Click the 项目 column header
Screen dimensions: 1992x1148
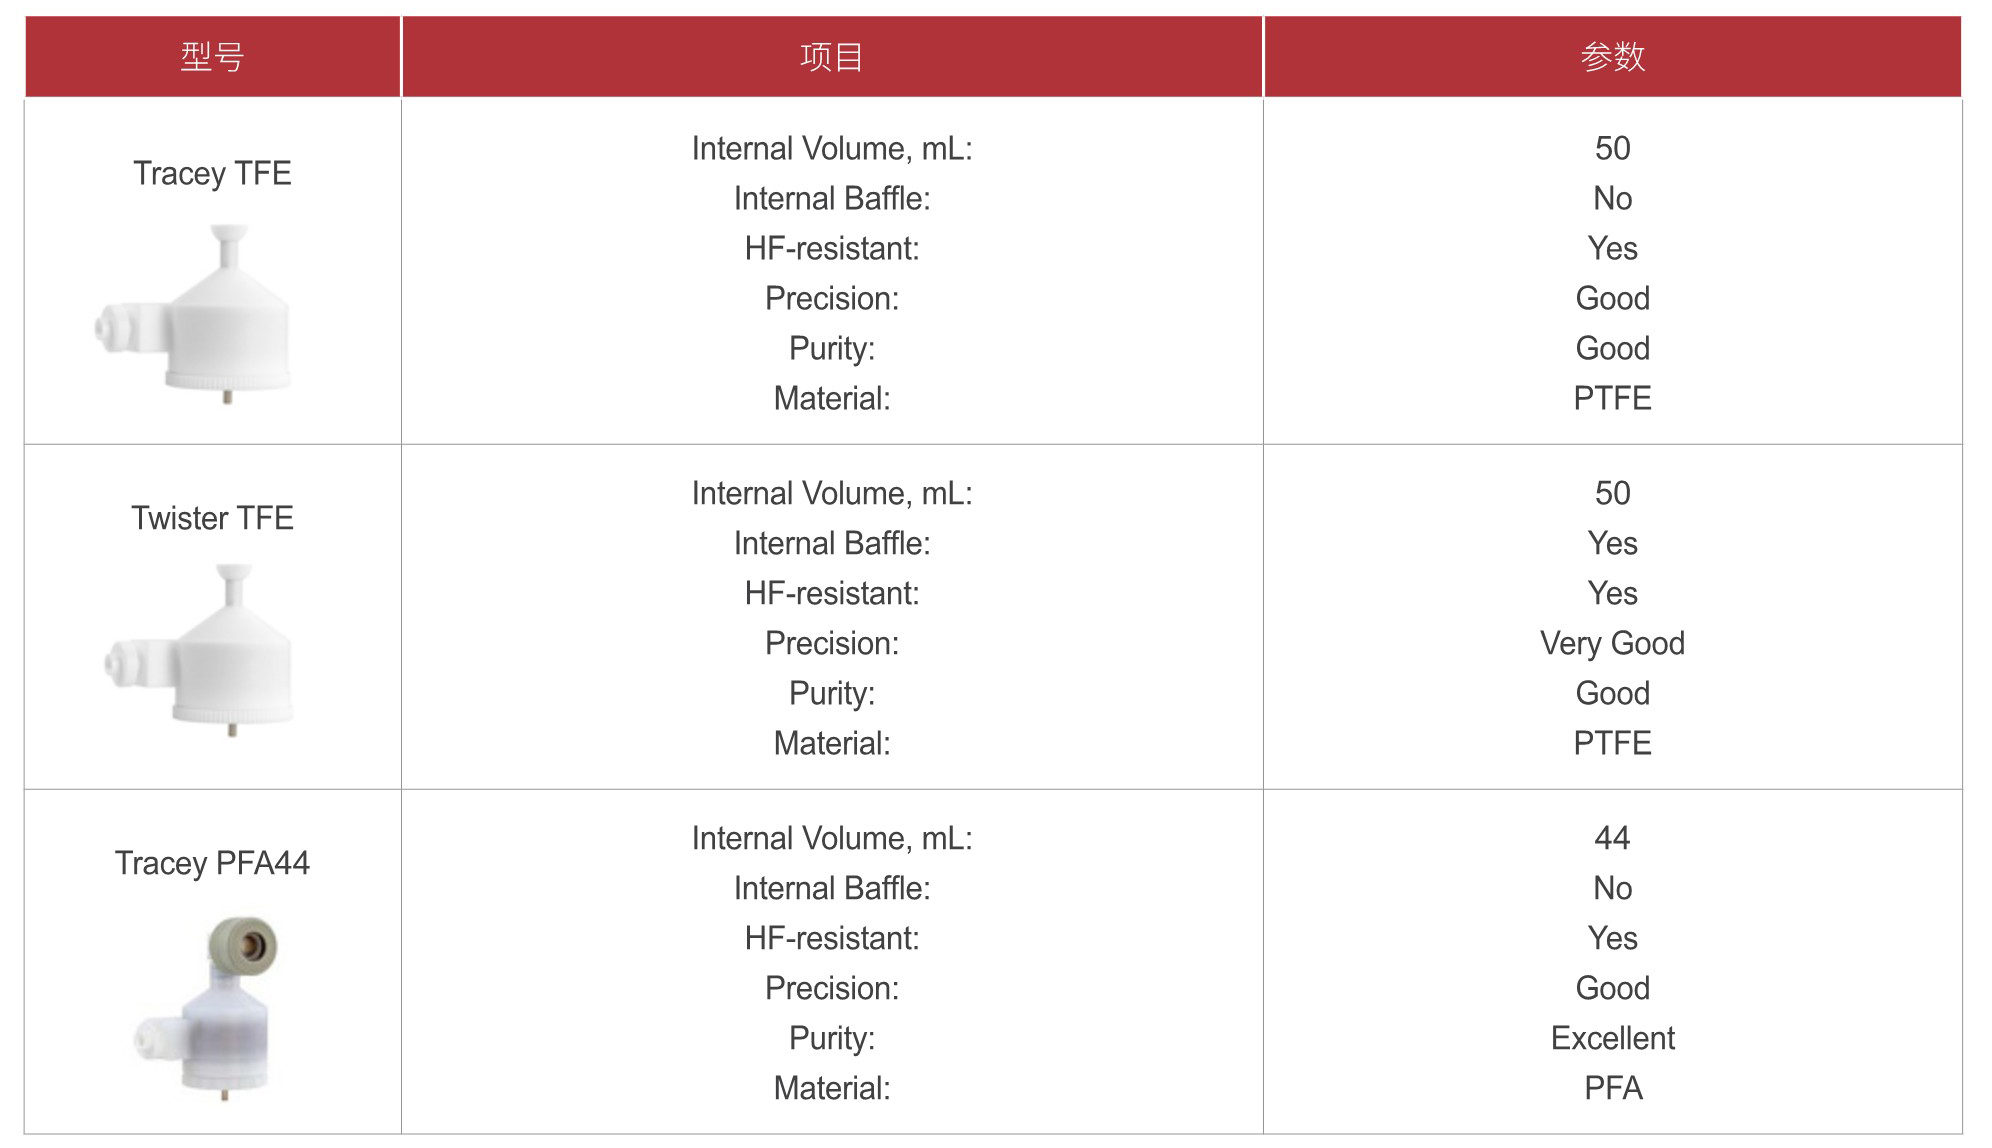click(x=832, y=57)
